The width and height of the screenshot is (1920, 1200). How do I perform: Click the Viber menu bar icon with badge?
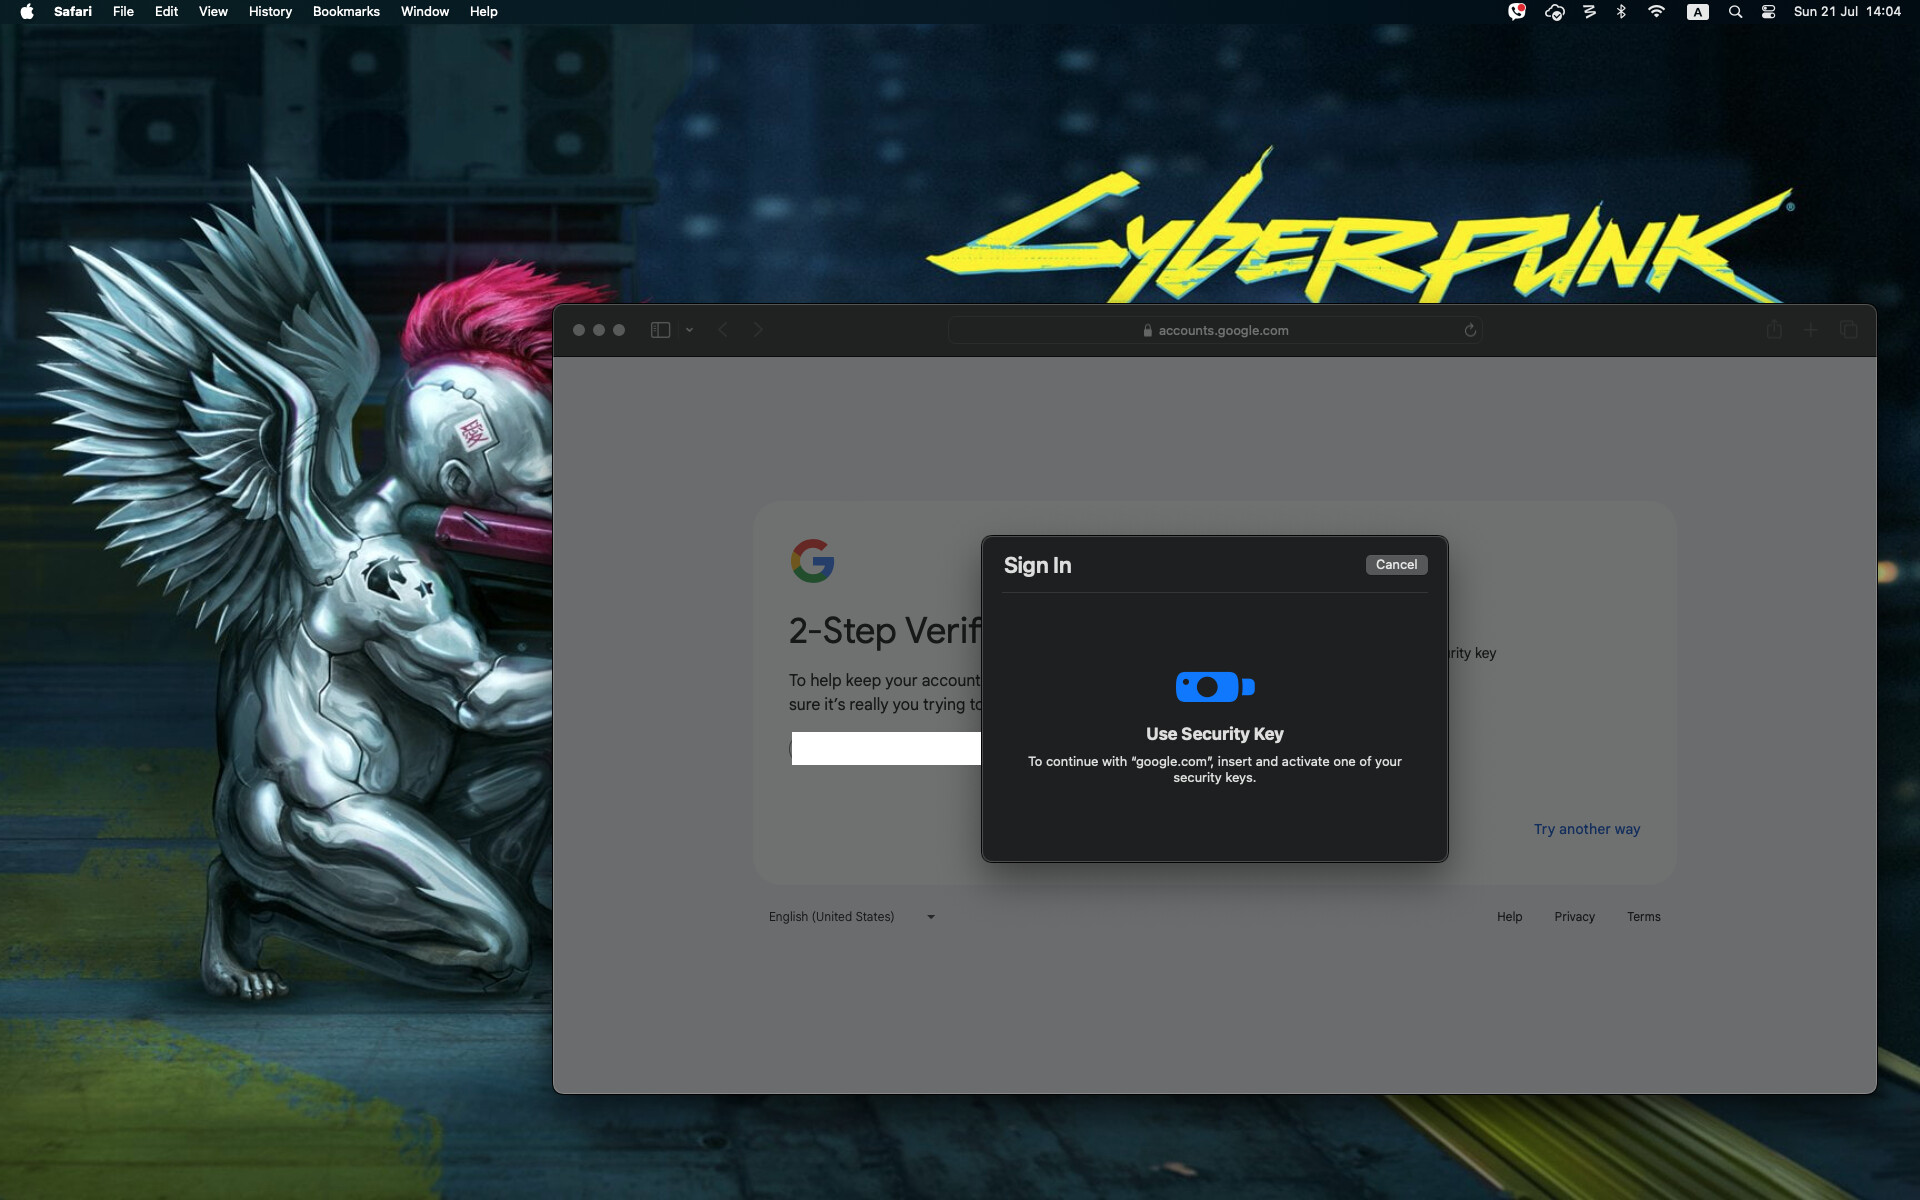1517,12
